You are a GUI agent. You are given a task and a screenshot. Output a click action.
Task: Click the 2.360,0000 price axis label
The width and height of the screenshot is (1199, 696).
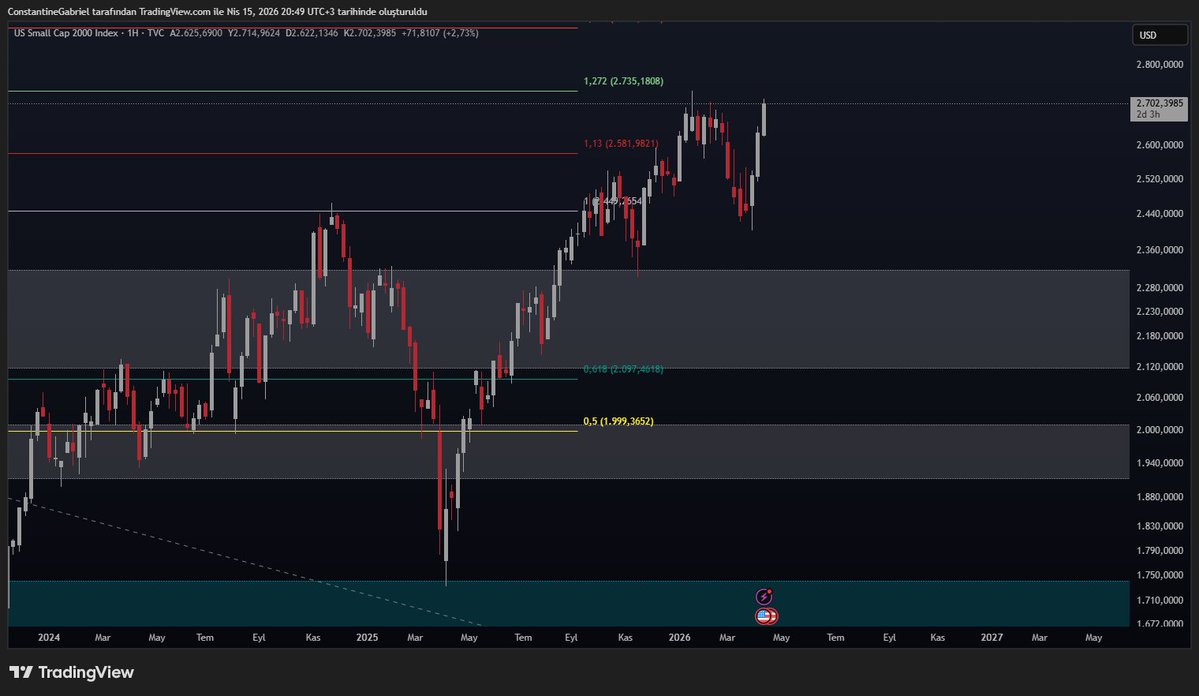(x=1159, y=250)
